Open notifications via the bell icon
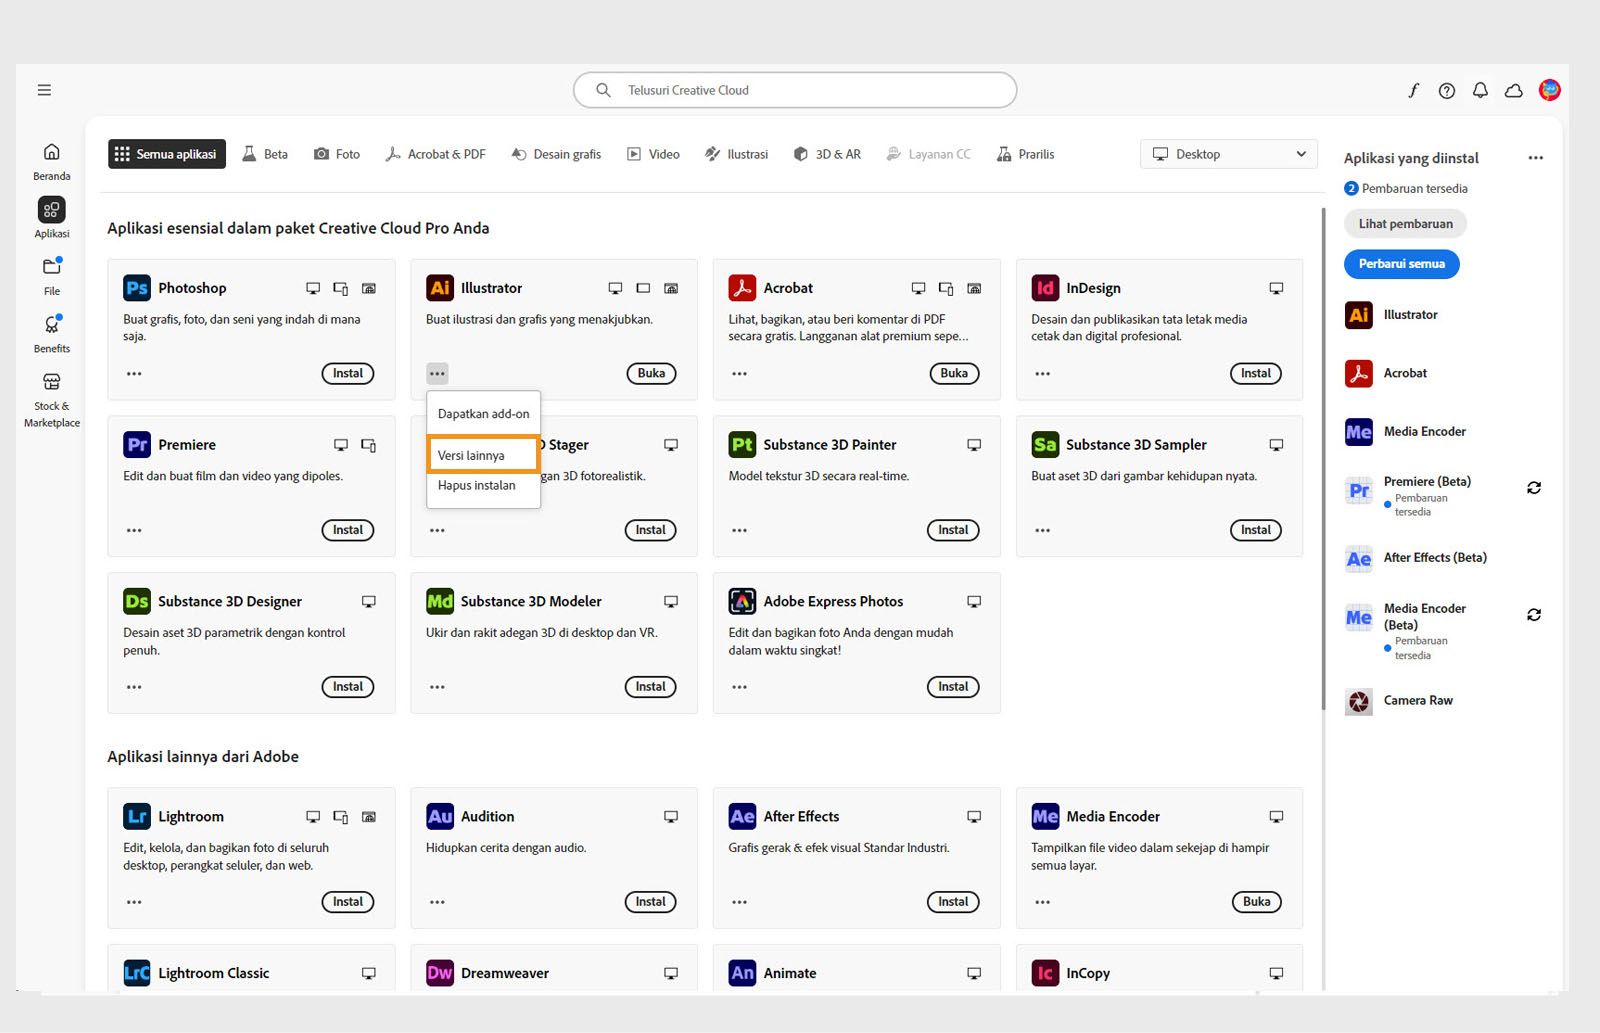Viewport: 1600px width, 1033px height. click(1480, 90)
